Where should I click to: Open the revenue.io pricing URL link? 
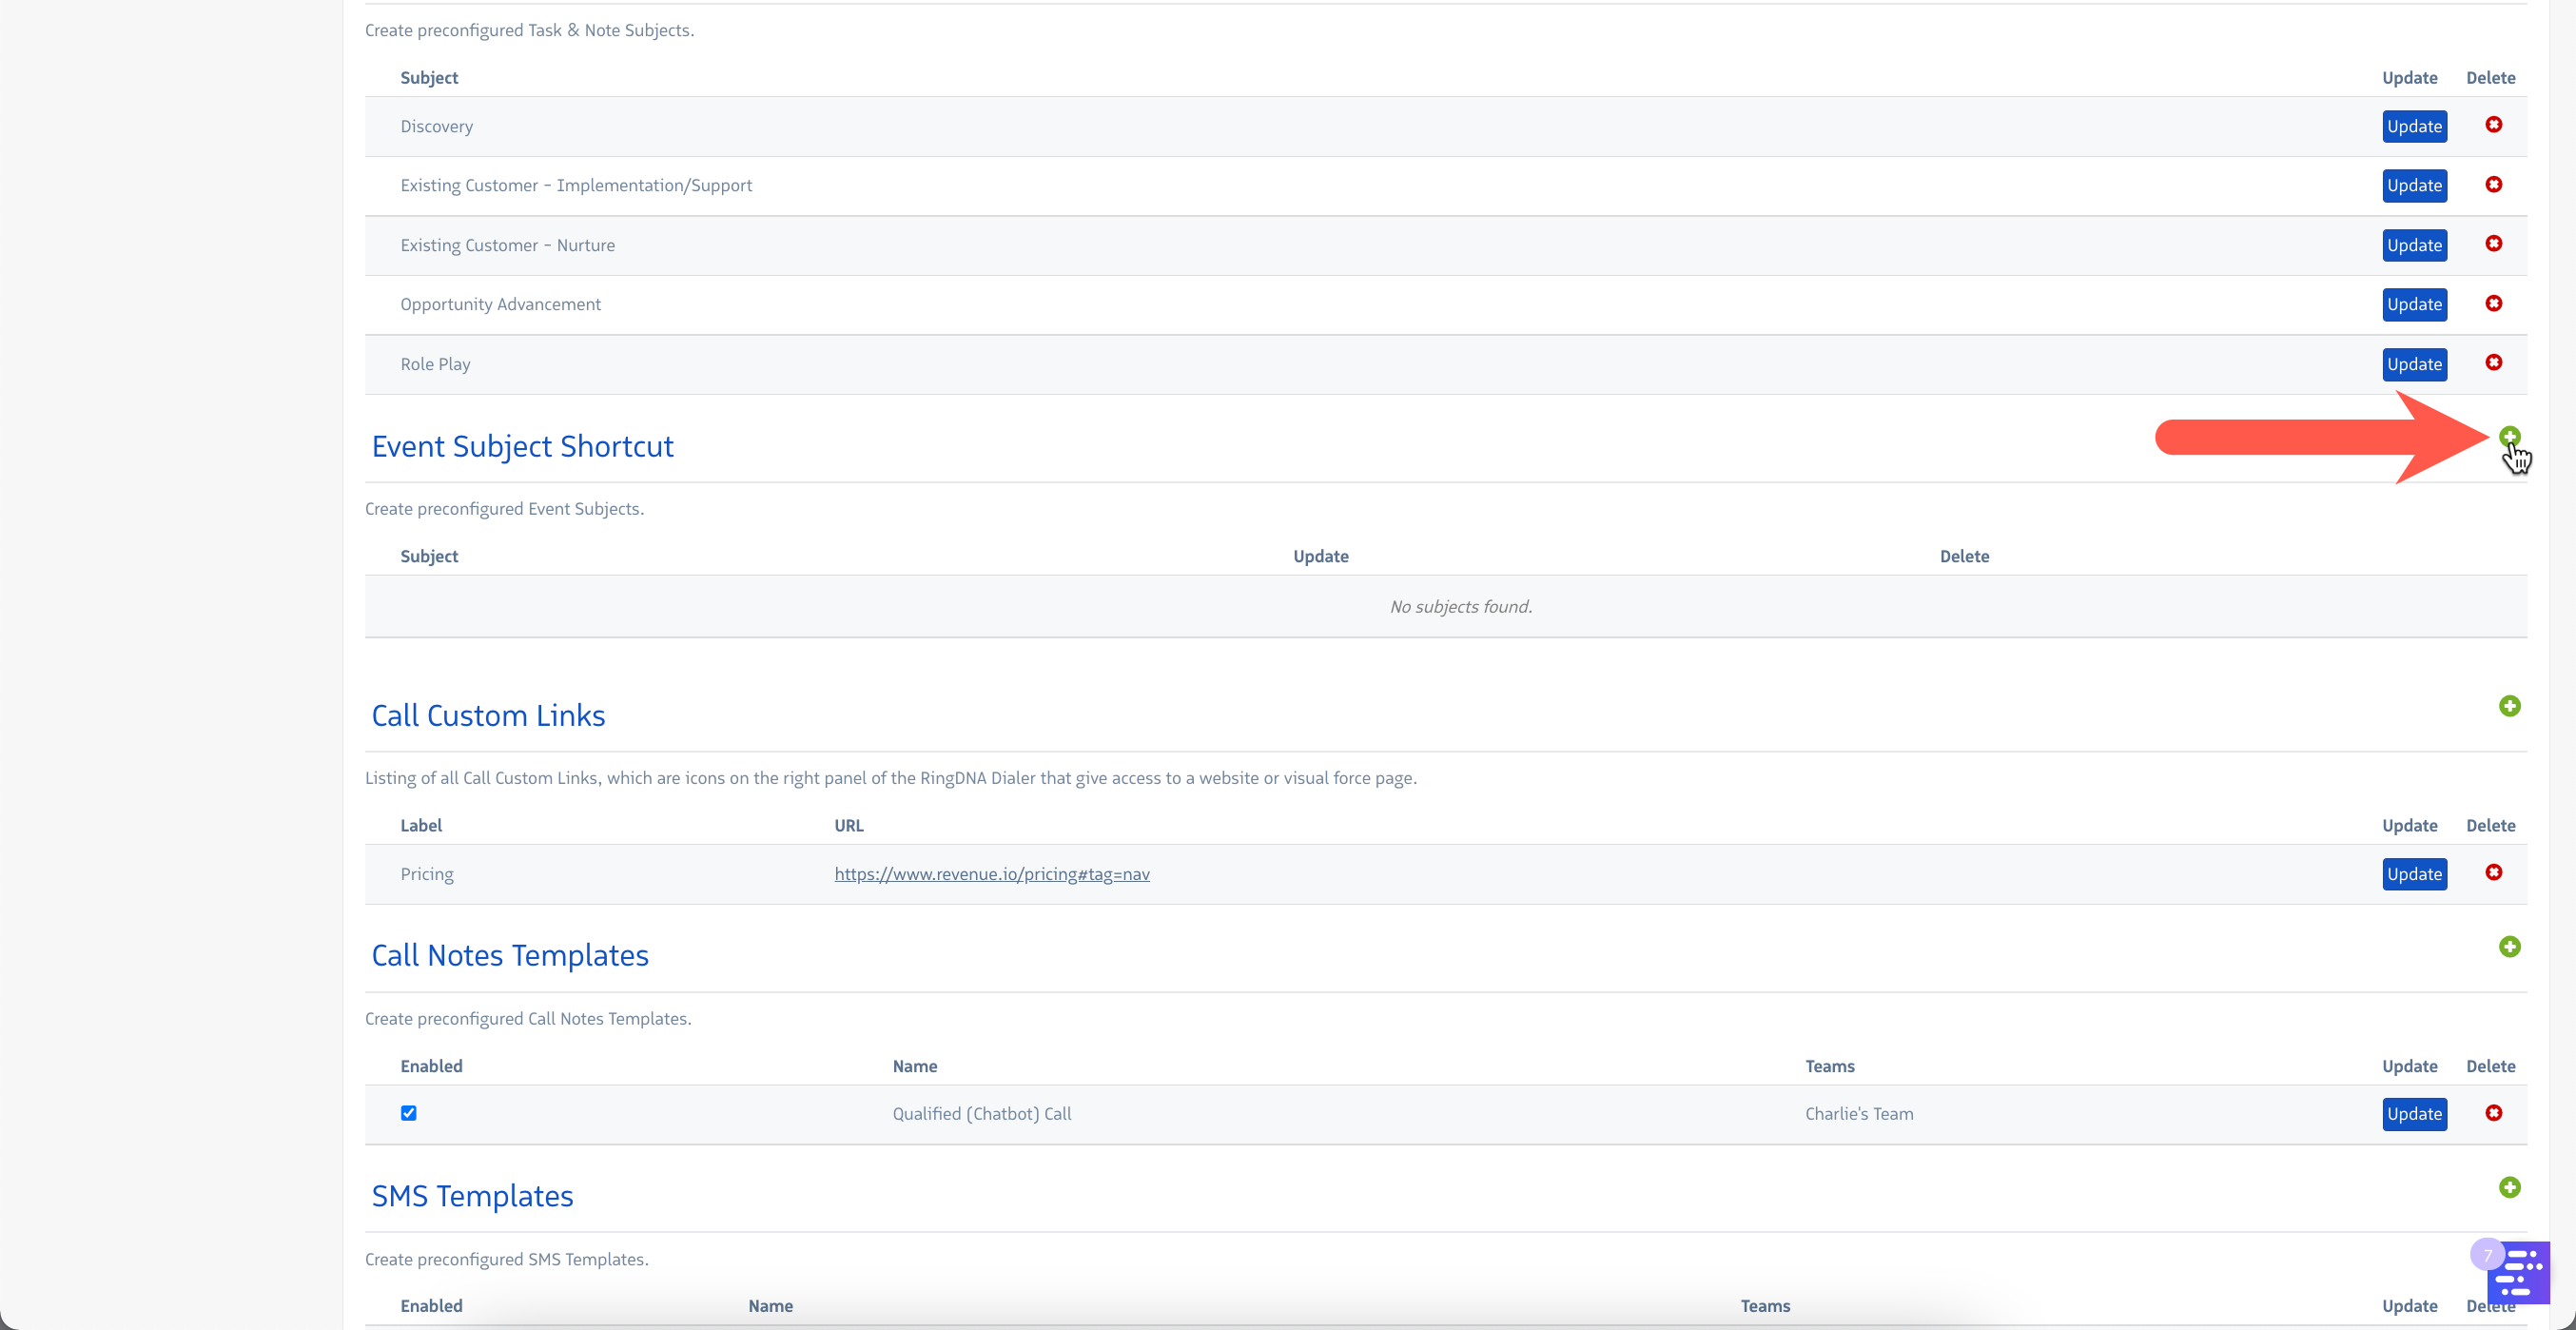point(991,874)
